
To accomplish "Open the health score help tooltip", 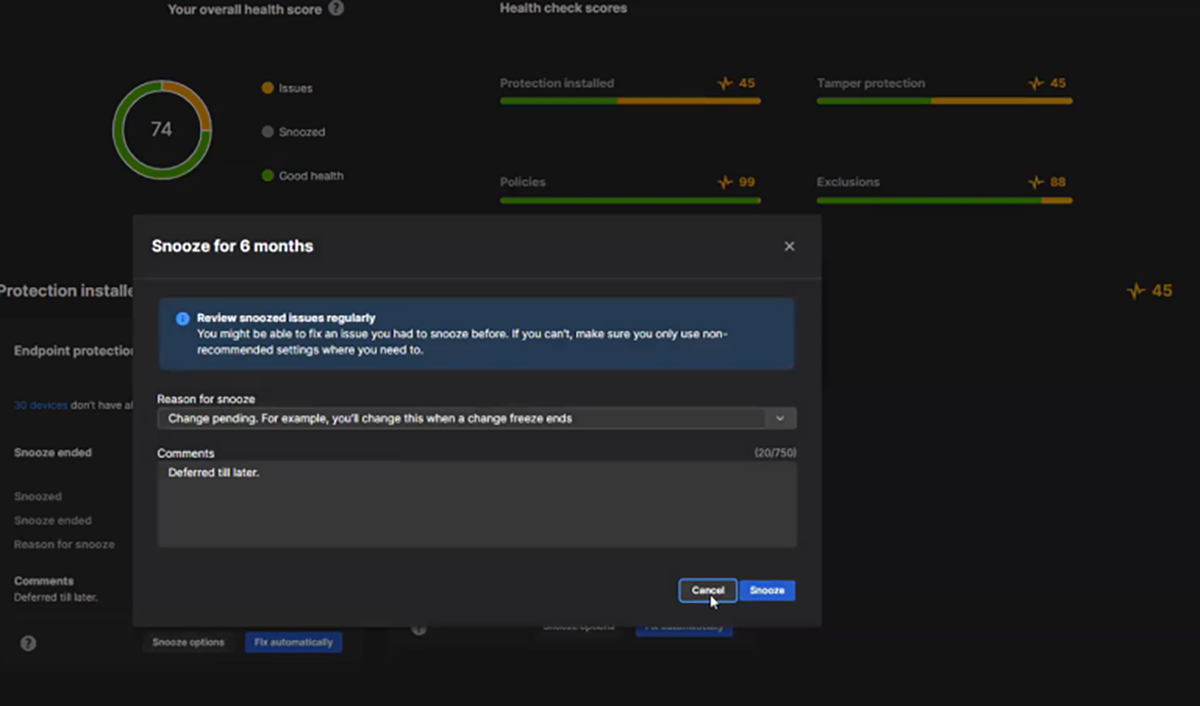I will click(x=334, y=9).
